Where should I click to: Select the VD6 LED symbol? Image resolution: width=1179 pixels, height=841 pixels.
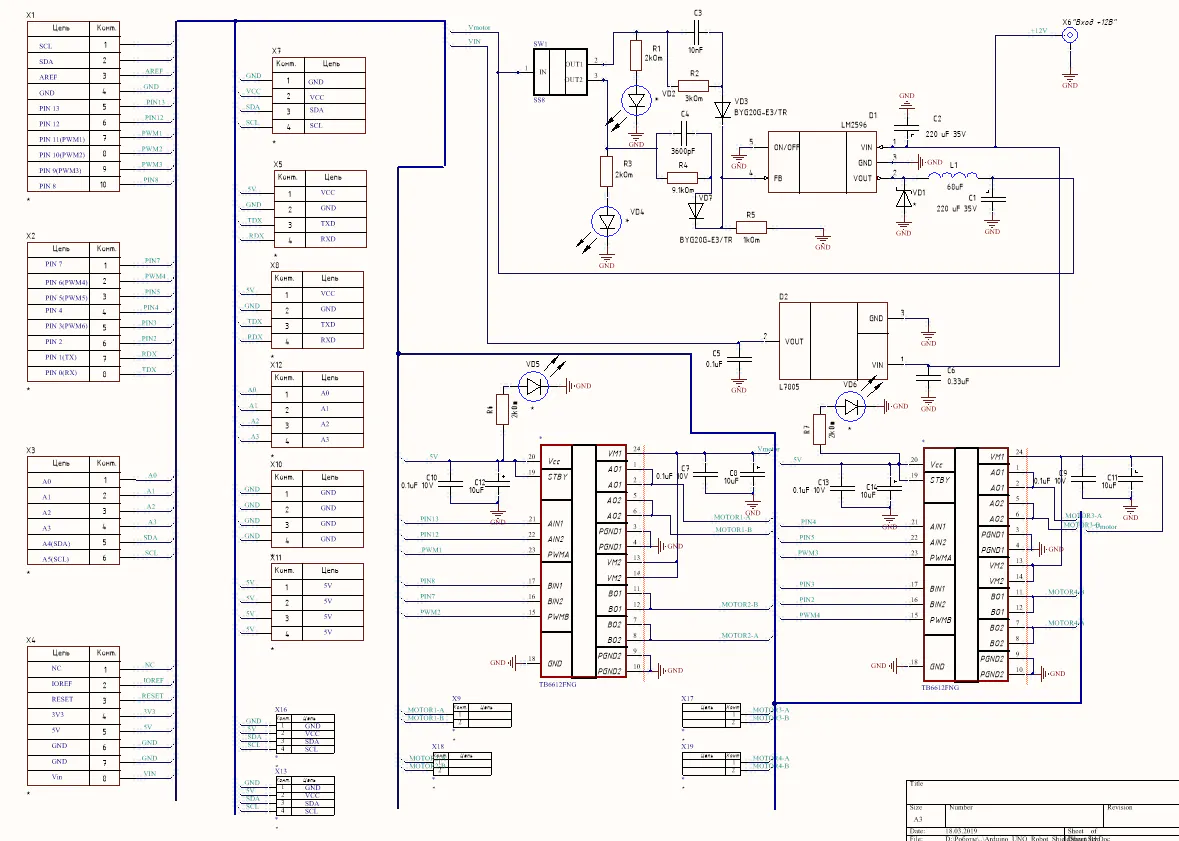(850, 407)
